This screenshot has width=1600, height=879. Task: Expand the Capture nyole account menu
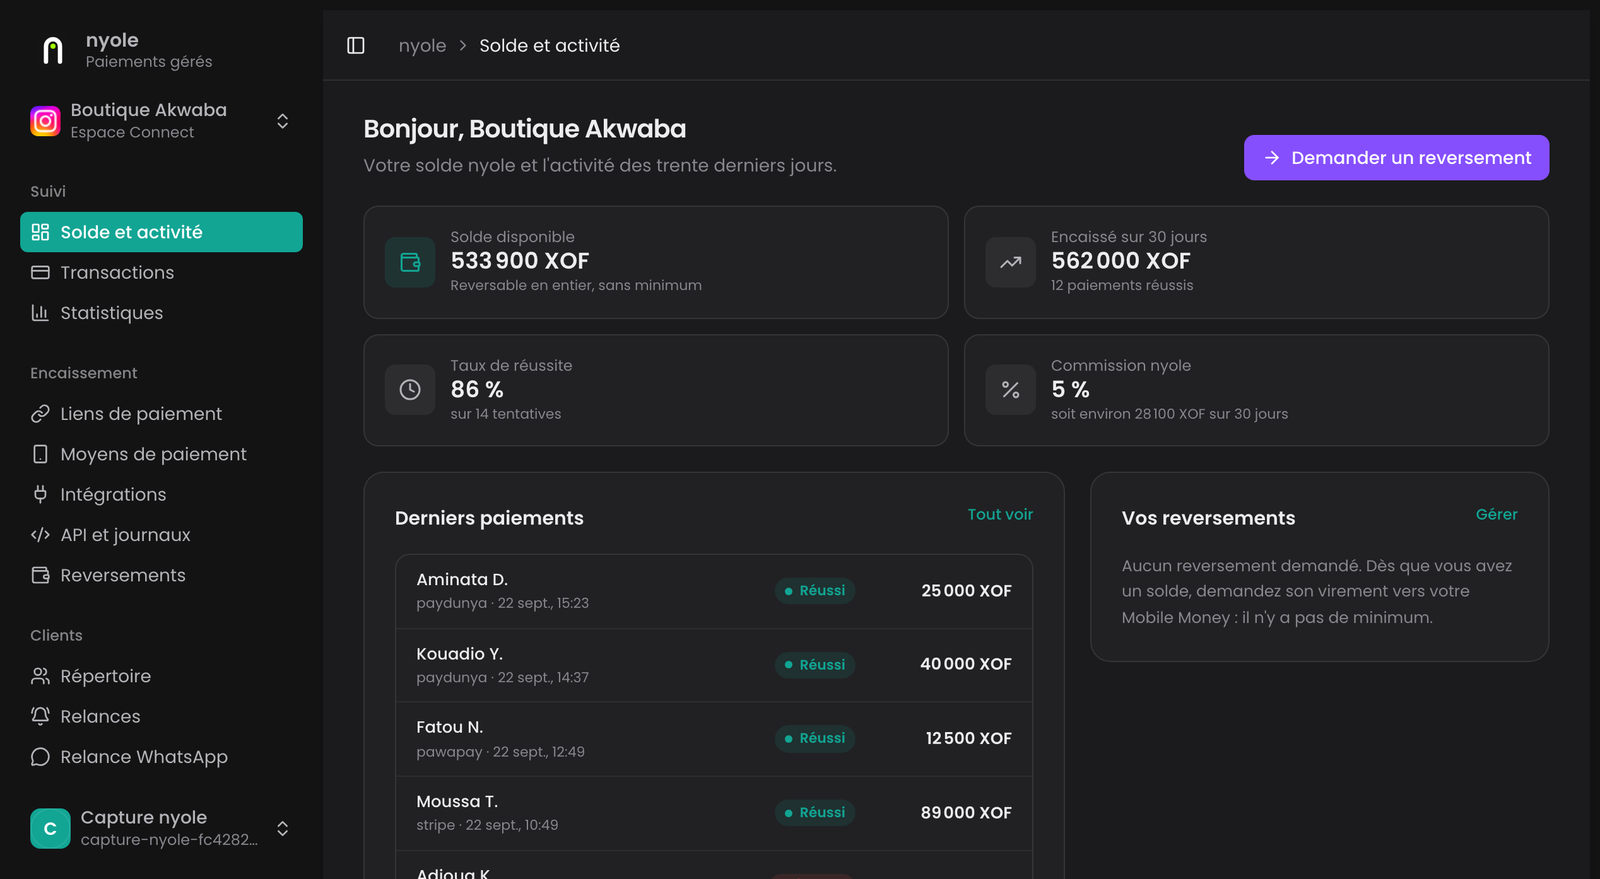[x=283, y=829]
